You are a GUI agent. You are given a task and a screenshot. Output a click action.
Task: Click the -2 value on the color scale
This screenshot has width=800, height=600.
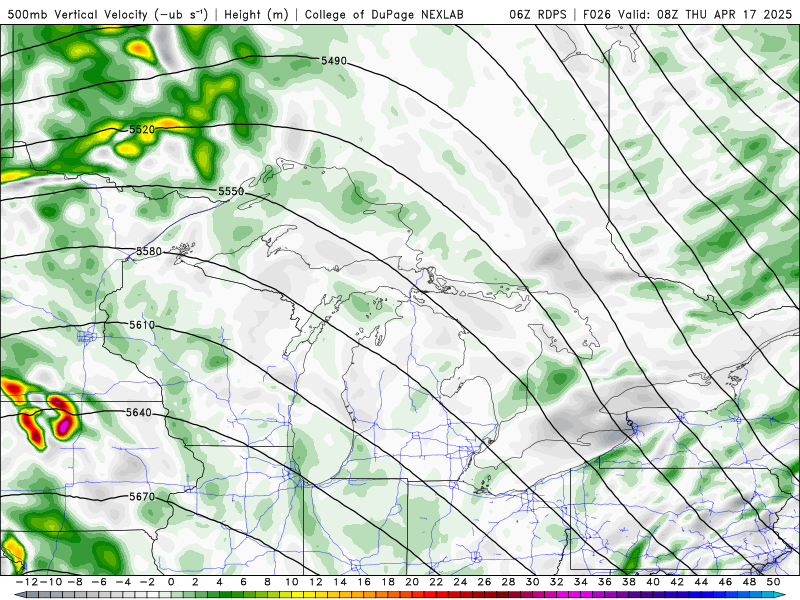point(147,582)
